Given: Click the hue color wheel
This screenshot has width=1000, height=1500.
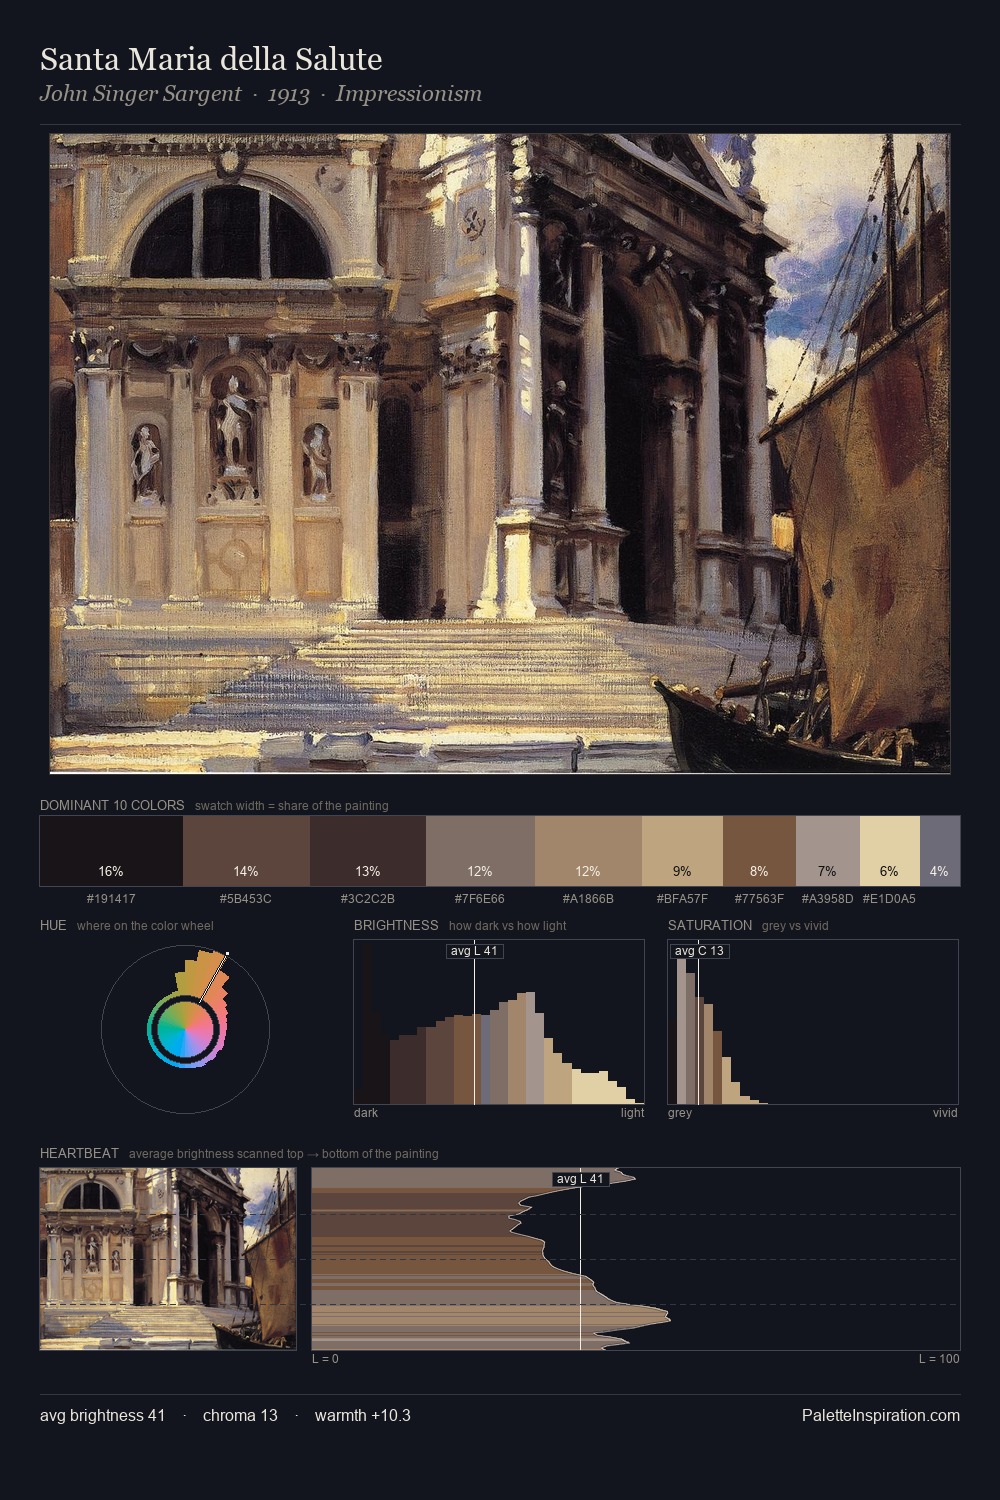Looking at the screenshot, I should click(x=185, y=1029).
